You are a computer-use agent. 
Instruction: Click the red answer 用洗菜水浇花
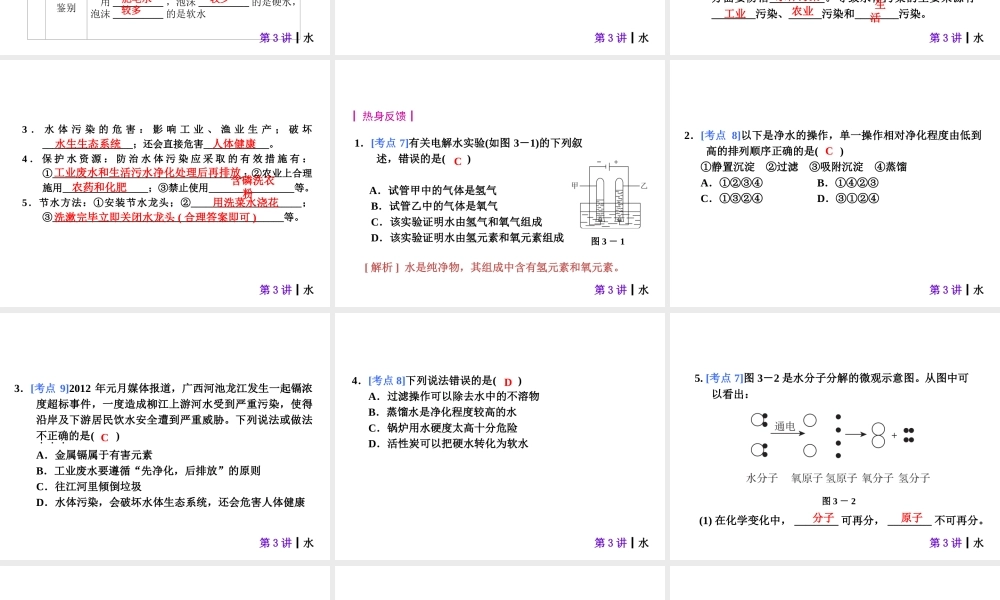click(x=246, y=202)
